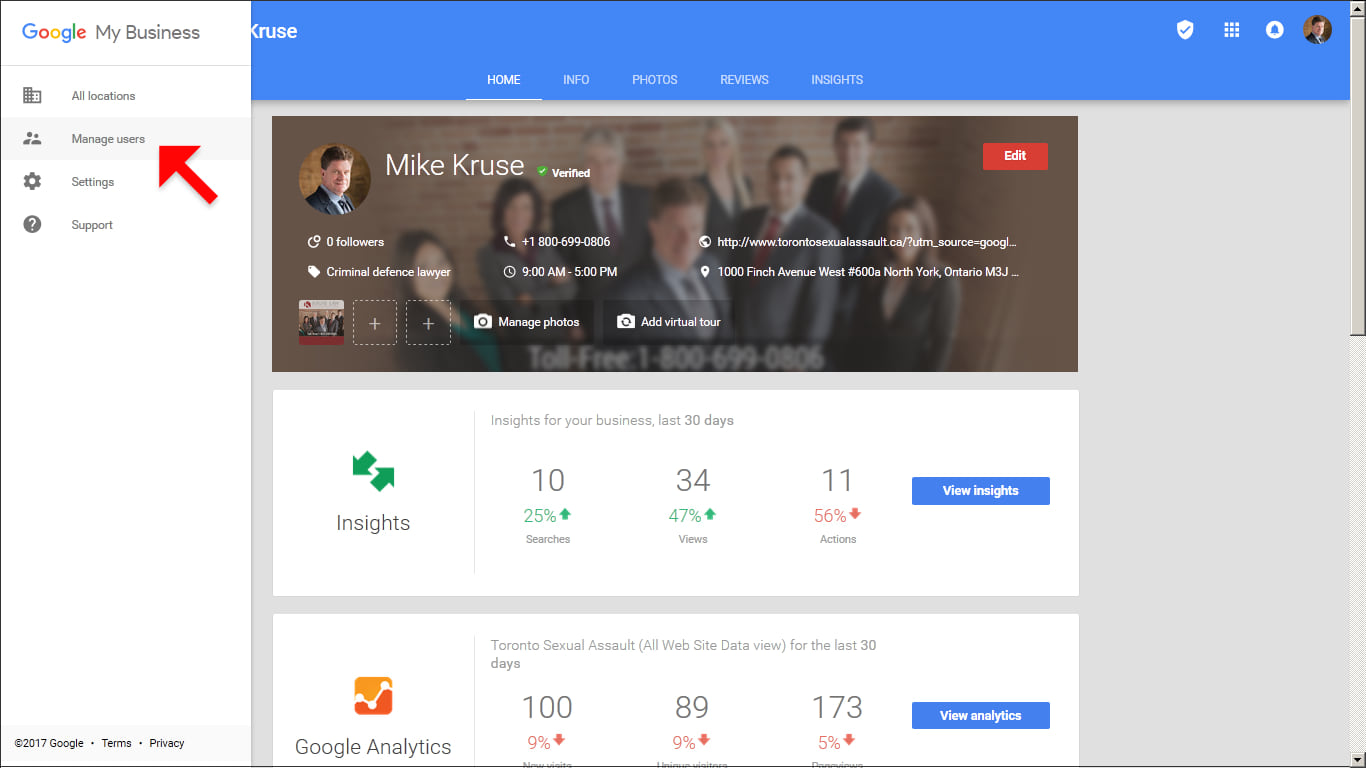The height and width of the screenshot is (768, 1366).
Task: Click the camera icon on Add virtual tour
Action: point(626,322)
